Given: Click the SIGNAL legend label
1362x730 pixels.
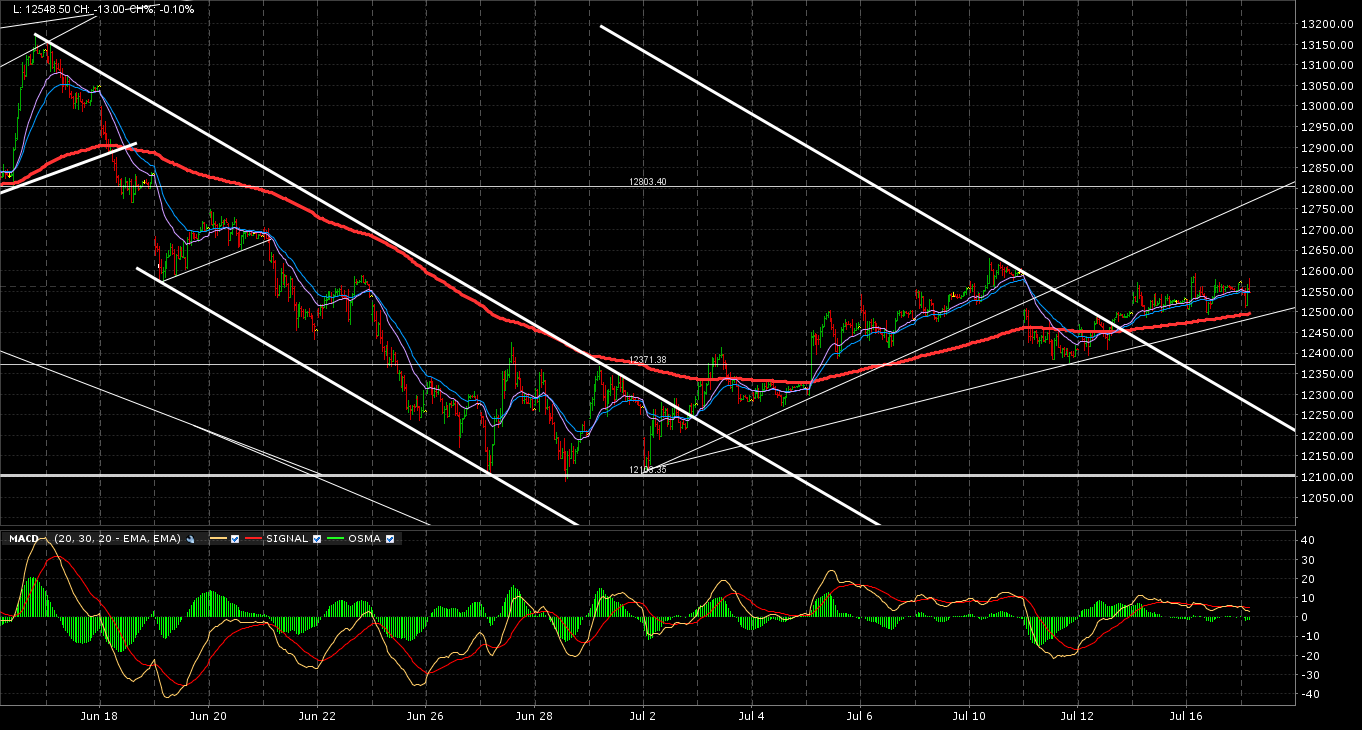Looking at the screenshot, I should coord(287,539).
